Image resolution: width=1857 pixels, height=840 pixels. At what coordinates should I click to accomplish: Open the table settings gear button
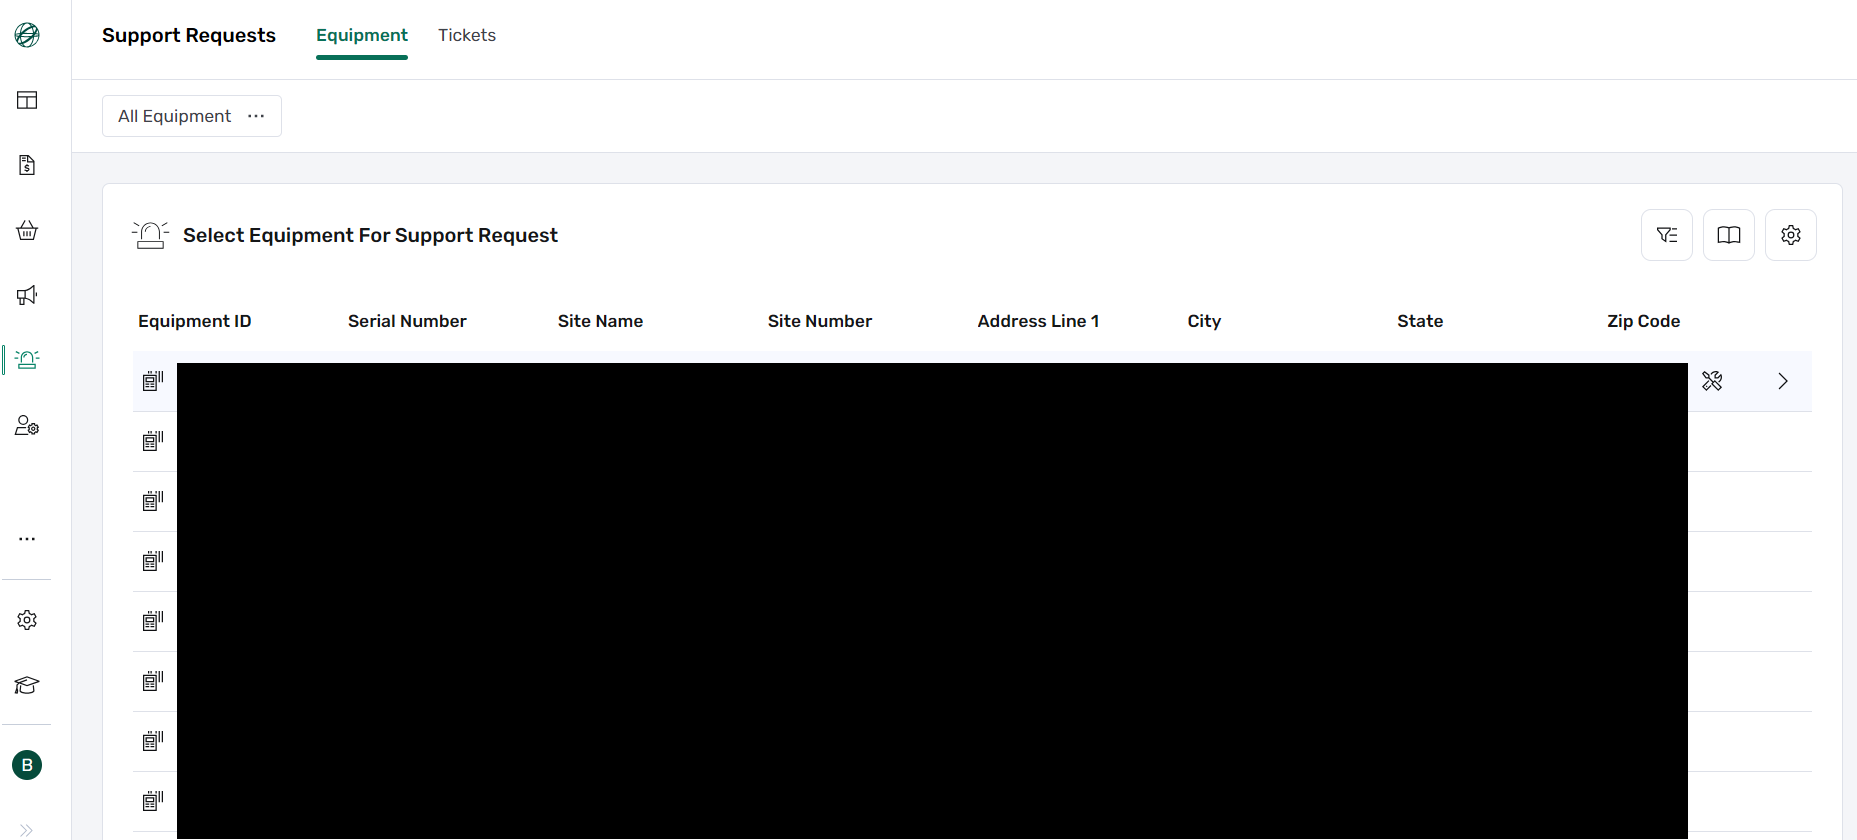coord(1791,235)
